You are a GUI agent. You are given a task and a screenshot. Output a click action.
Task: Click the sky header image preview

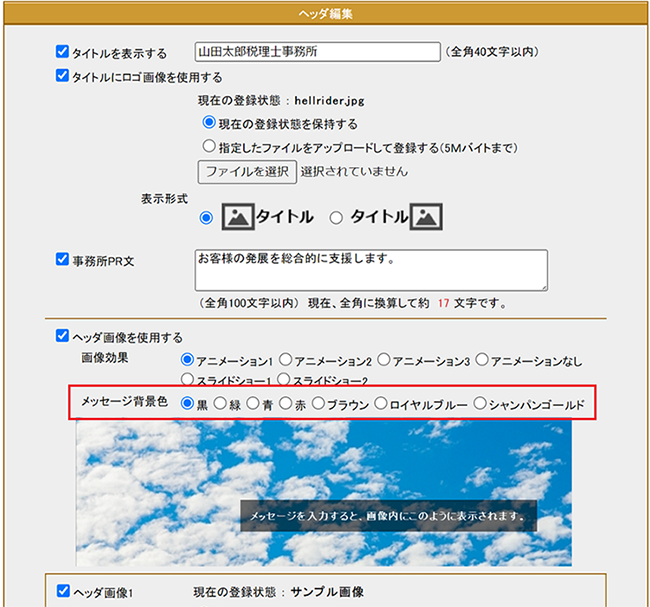(x=324, y=493)
